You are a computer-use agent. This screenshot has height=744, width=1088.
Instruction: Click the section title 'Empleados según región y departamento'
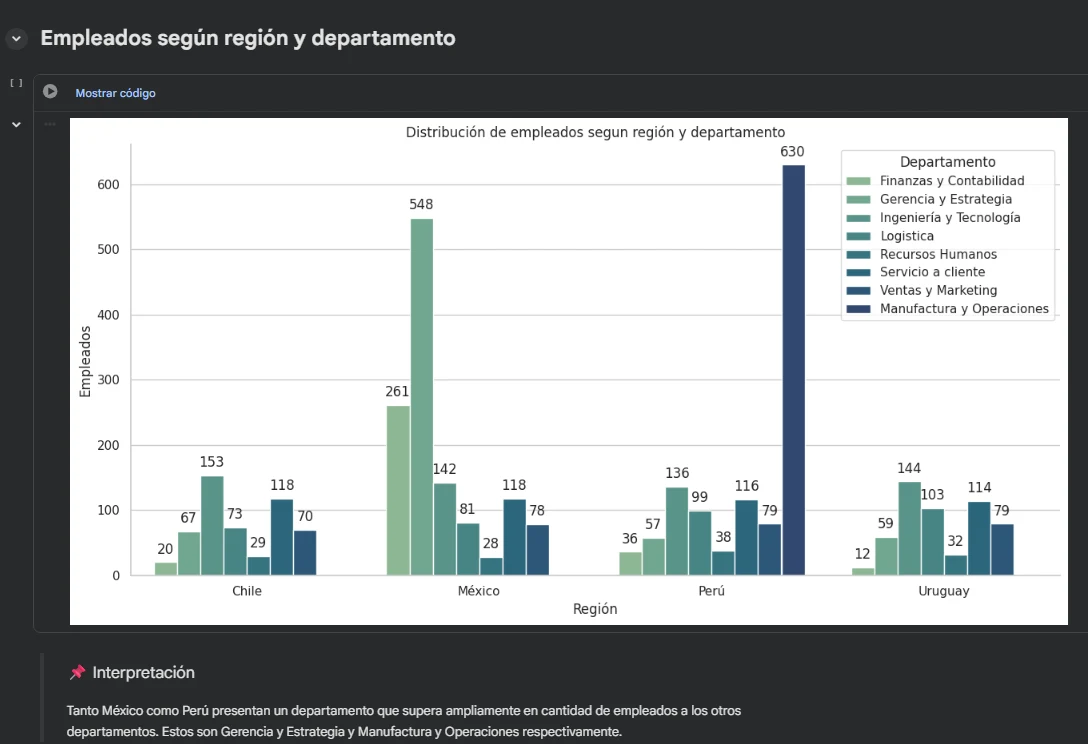tap(248, 38)
